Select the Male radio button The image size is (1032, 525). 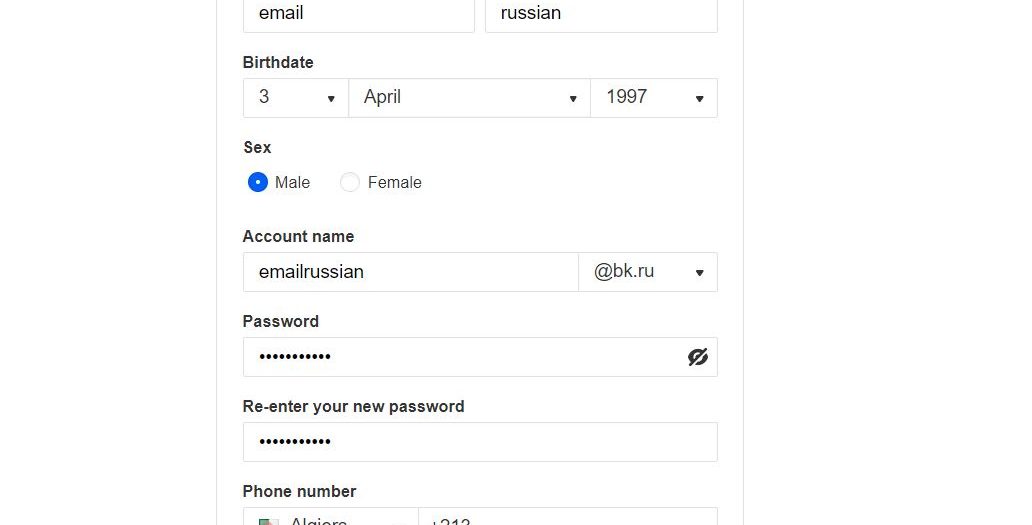tap(257, 182)
